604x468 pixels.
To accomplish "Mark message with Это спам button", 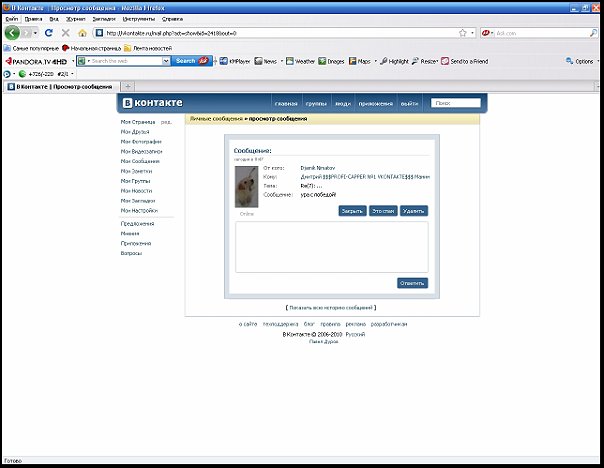I will tap(382, 211).
